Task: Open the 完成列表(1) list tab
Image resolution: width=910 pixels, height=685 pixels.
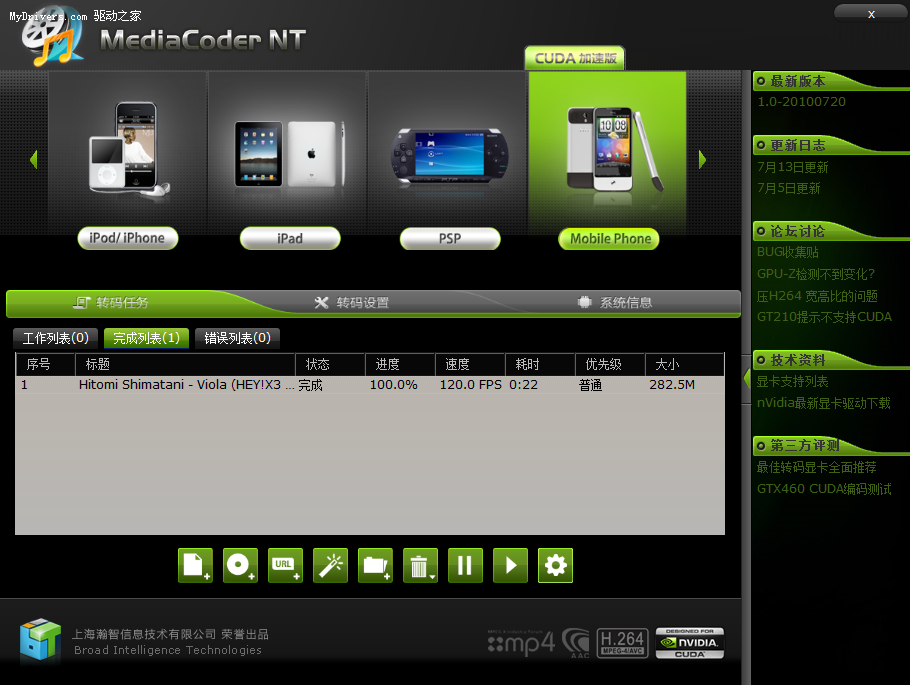Action: coord(146,338)
